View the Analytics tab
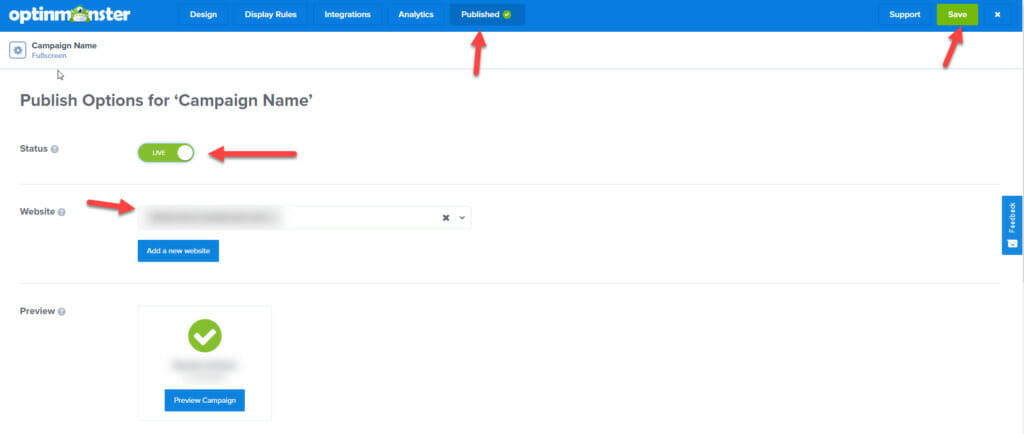 [x=416, y=14]
